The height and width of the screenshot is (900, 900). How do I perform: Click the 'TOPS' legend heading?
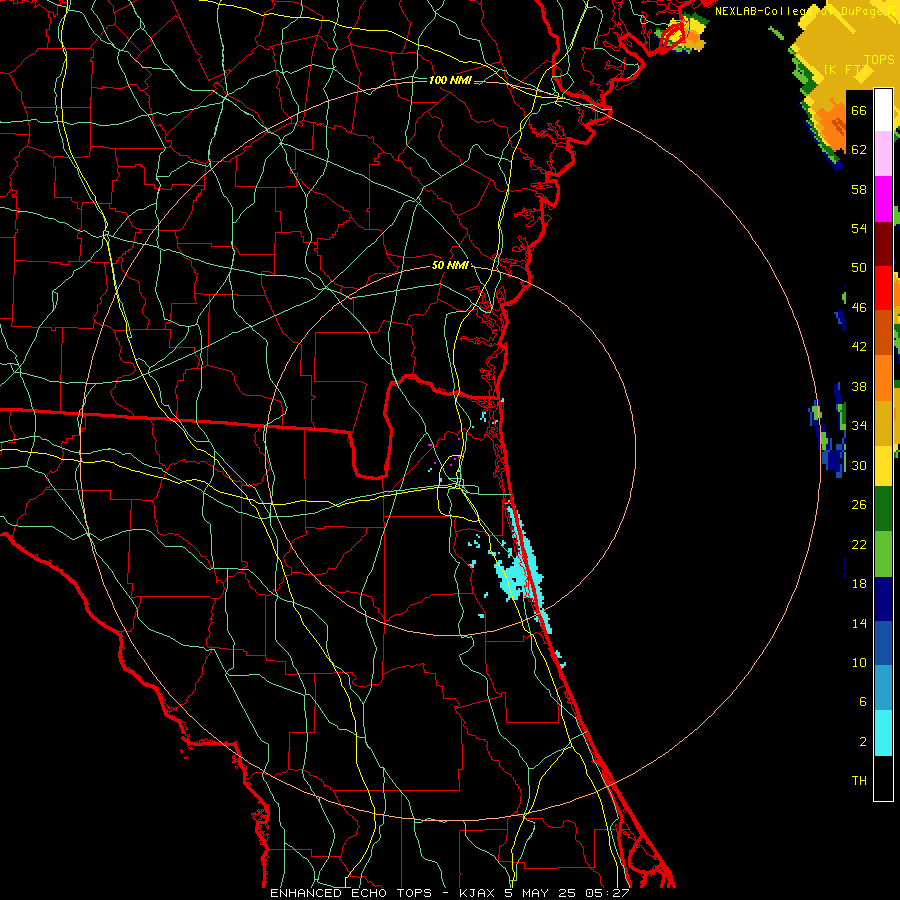point(879,60)
